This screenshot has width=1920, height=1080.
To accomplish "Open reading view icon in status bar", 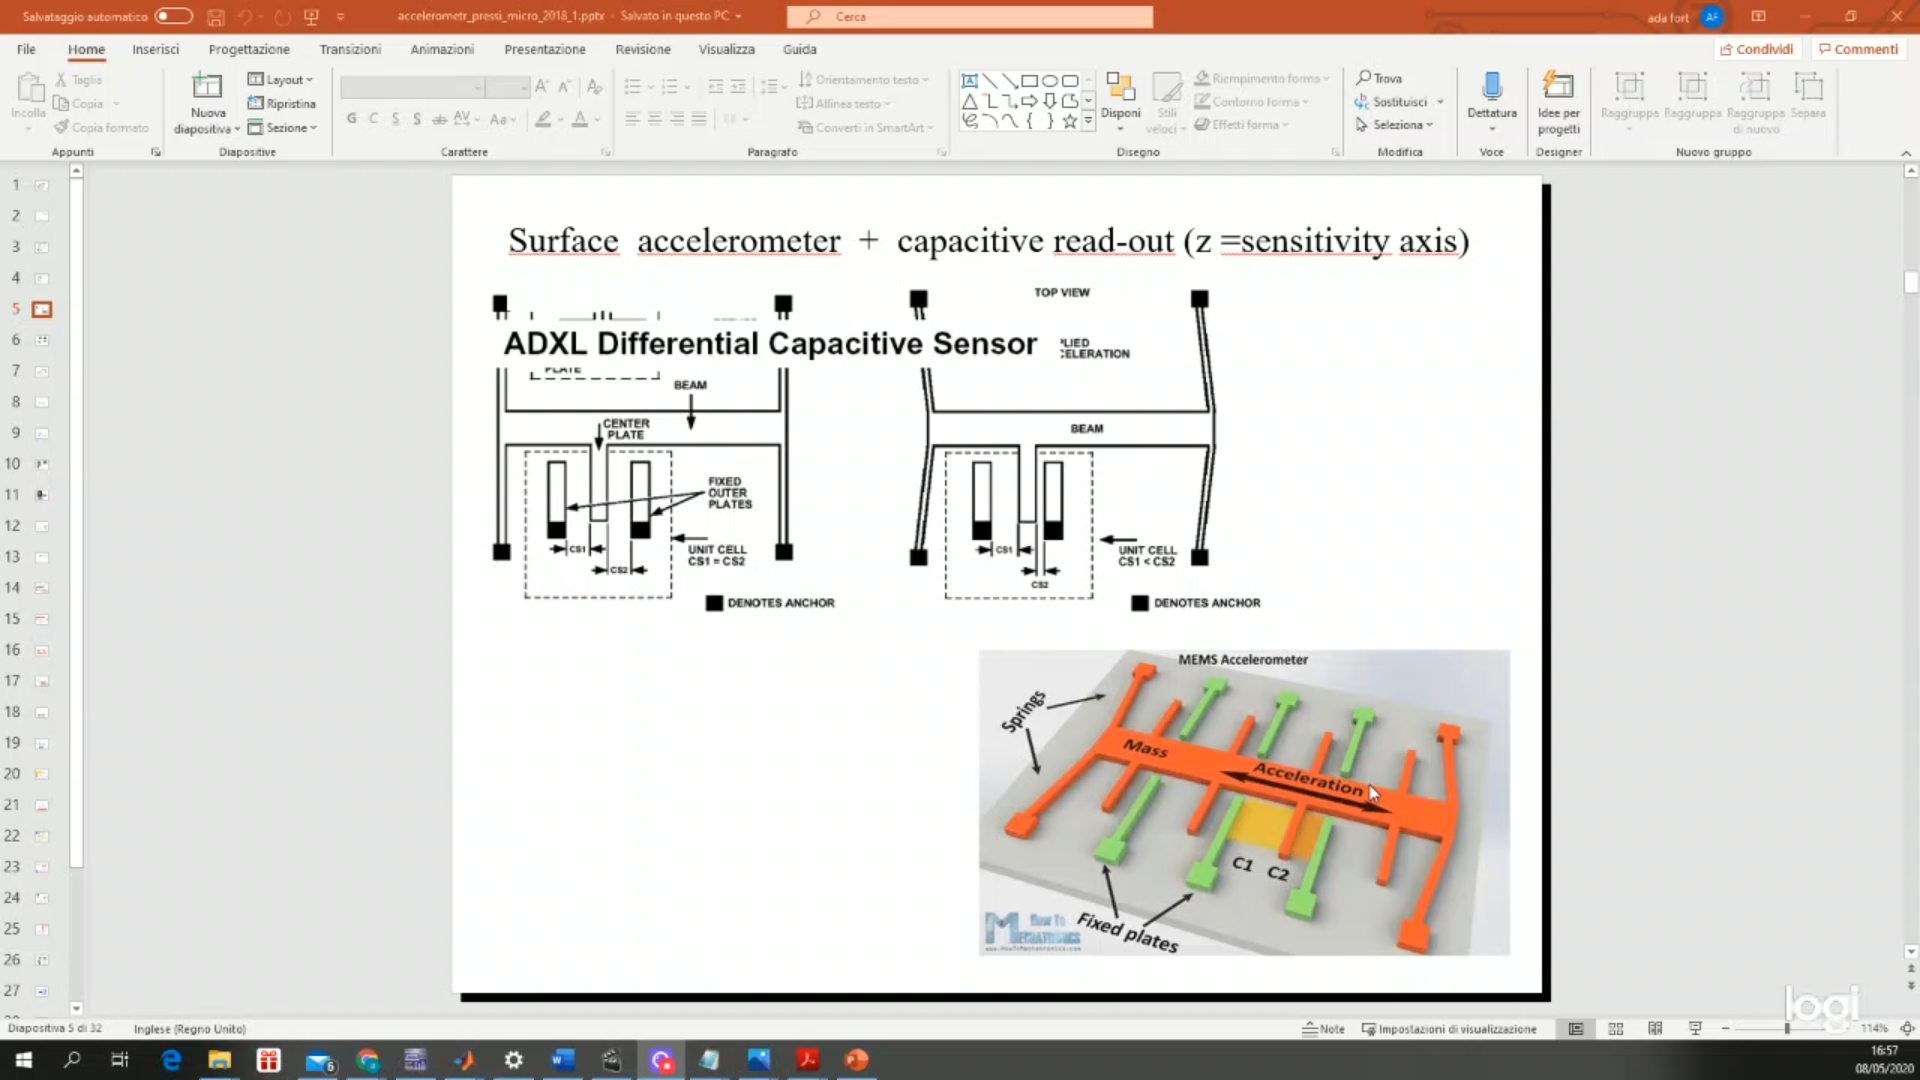I will point(1655,1029).
